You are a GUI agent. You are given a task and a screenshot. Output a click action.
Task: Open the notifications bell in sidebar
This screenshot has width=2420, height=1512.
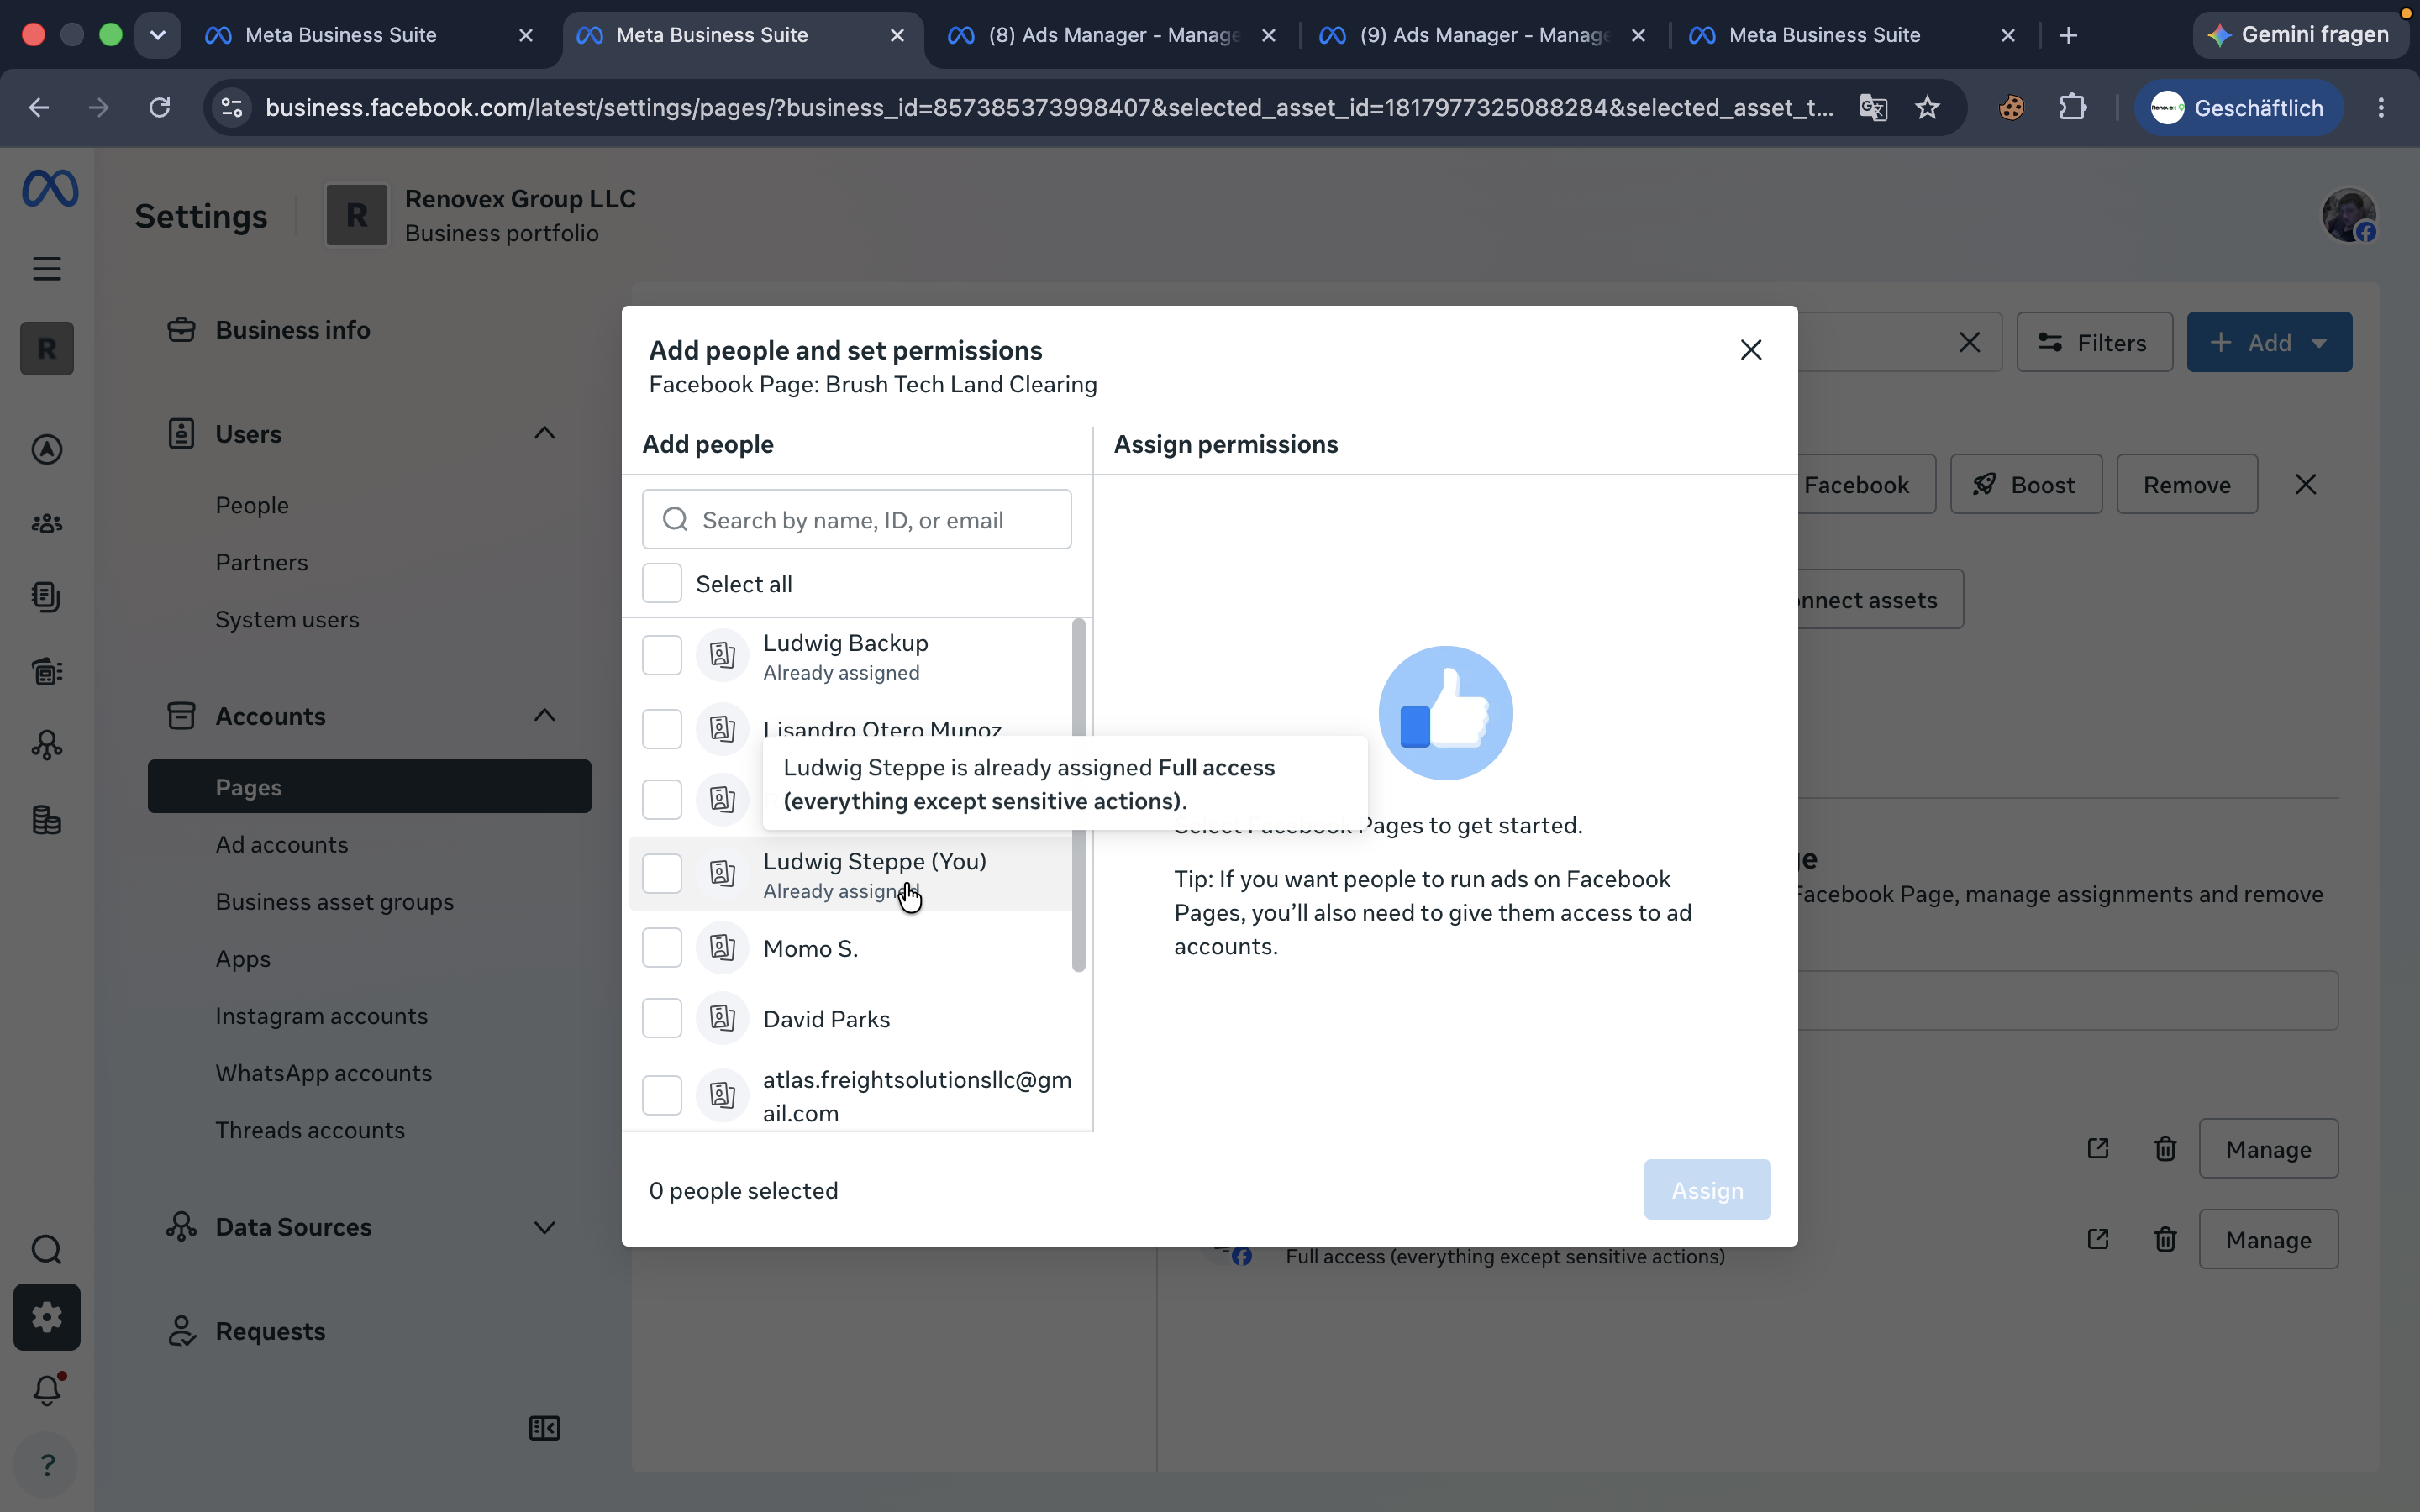[x=47, y=1389]
